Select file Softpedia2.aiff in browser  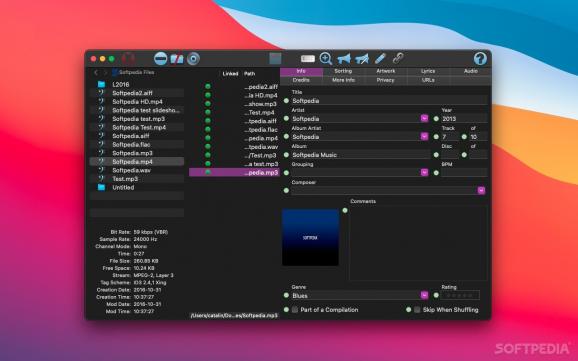[137, 93]
